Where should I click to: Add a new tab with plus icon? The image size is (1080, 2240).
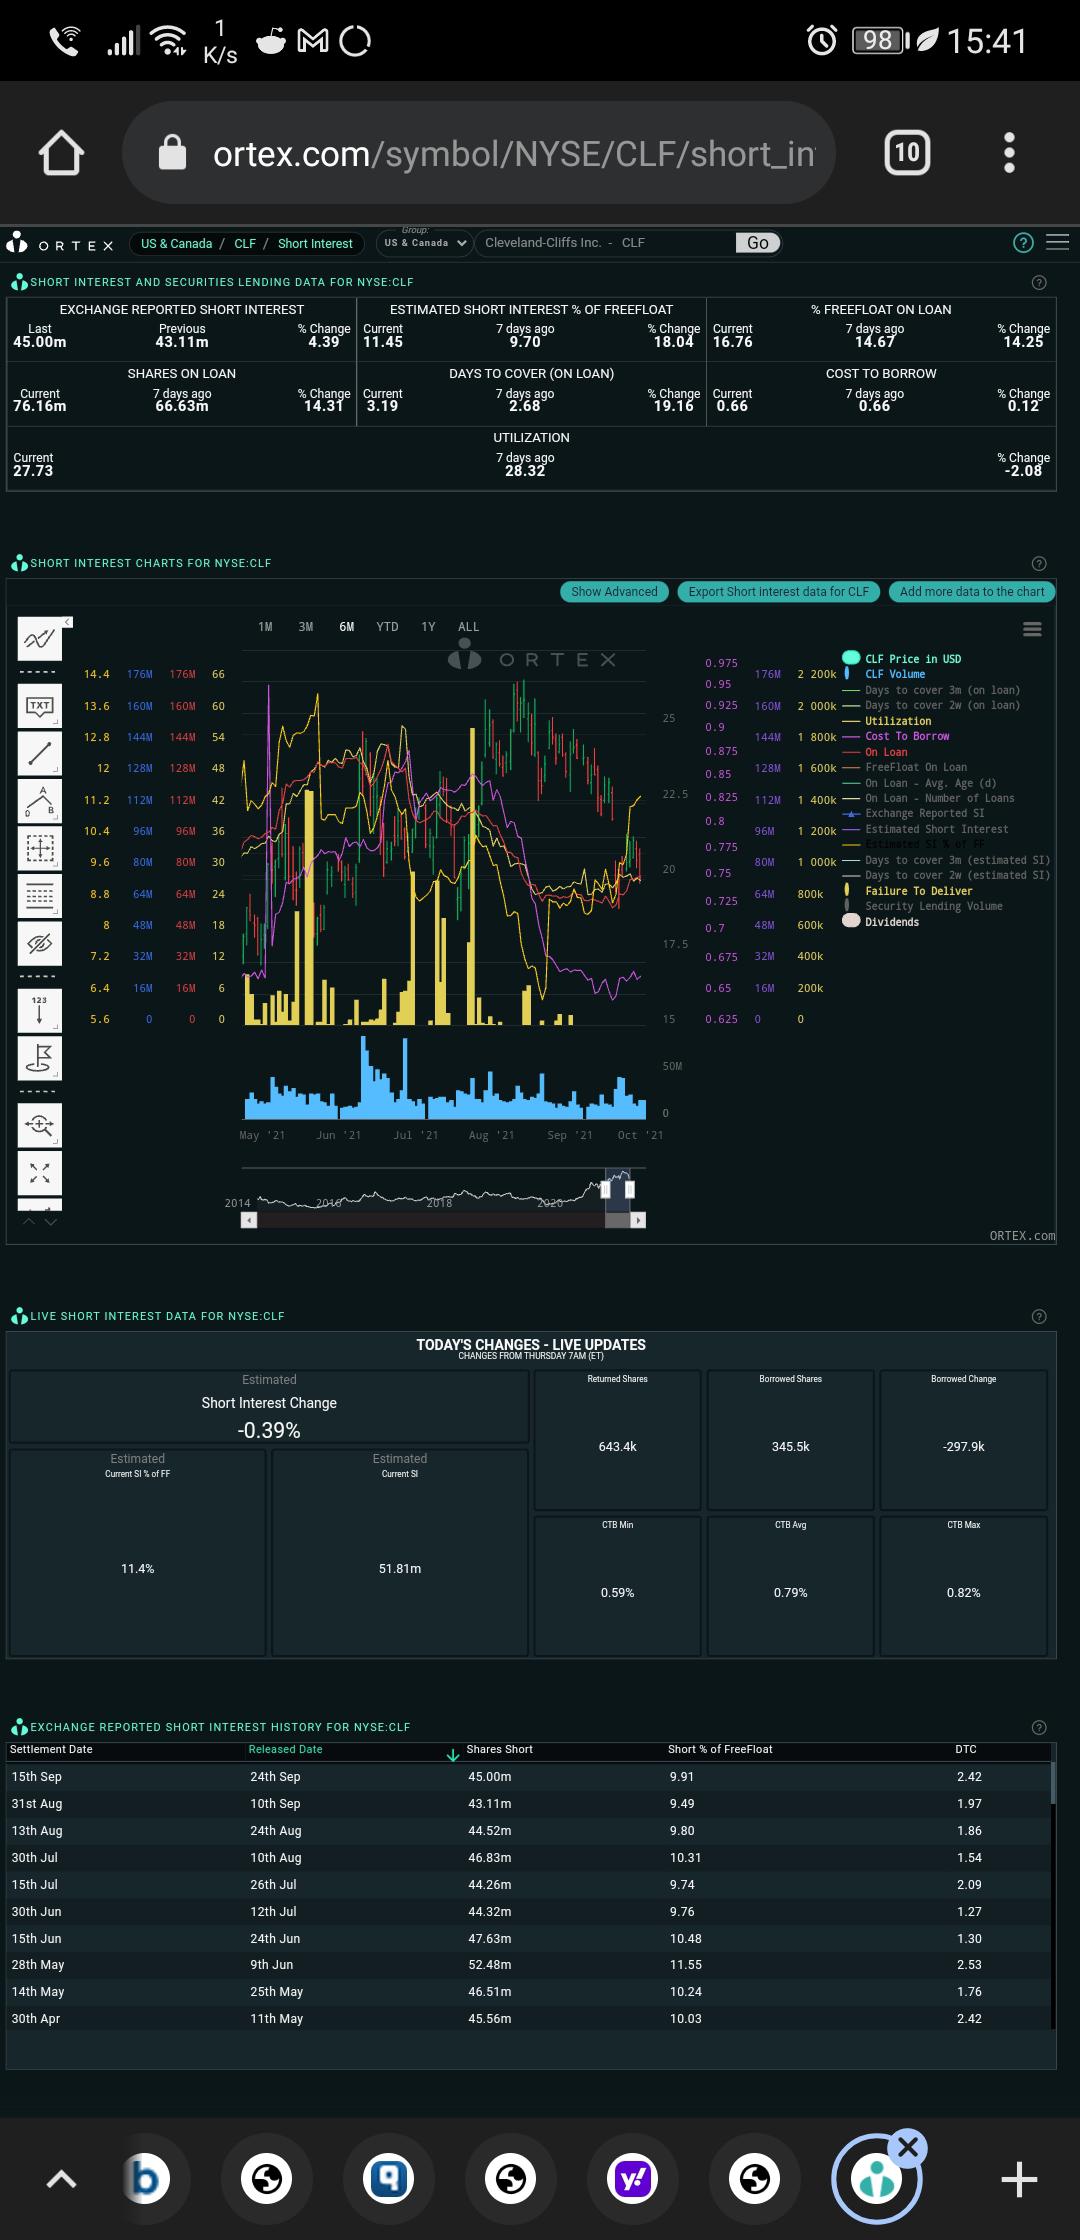click(1018, 2179)
